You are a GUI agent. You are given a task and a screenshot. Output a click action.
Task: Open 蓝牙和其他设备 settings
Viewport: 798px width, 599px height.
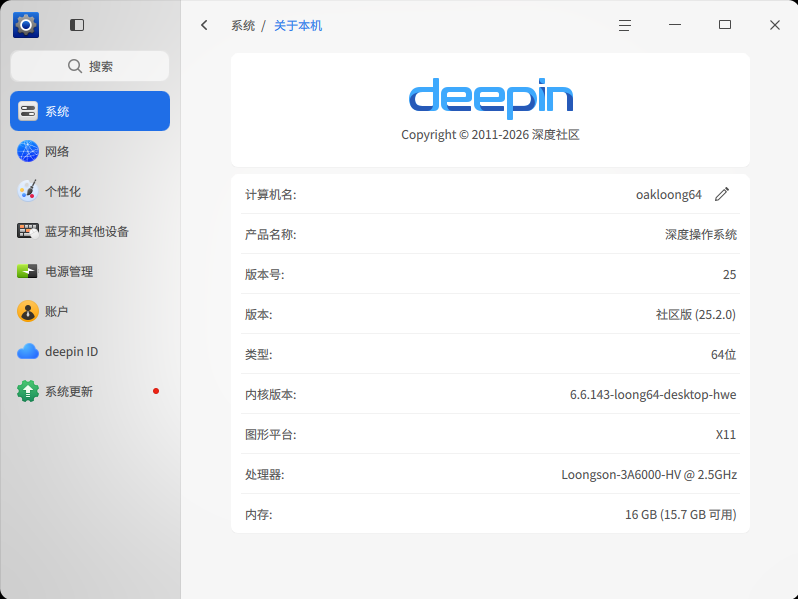90,232
